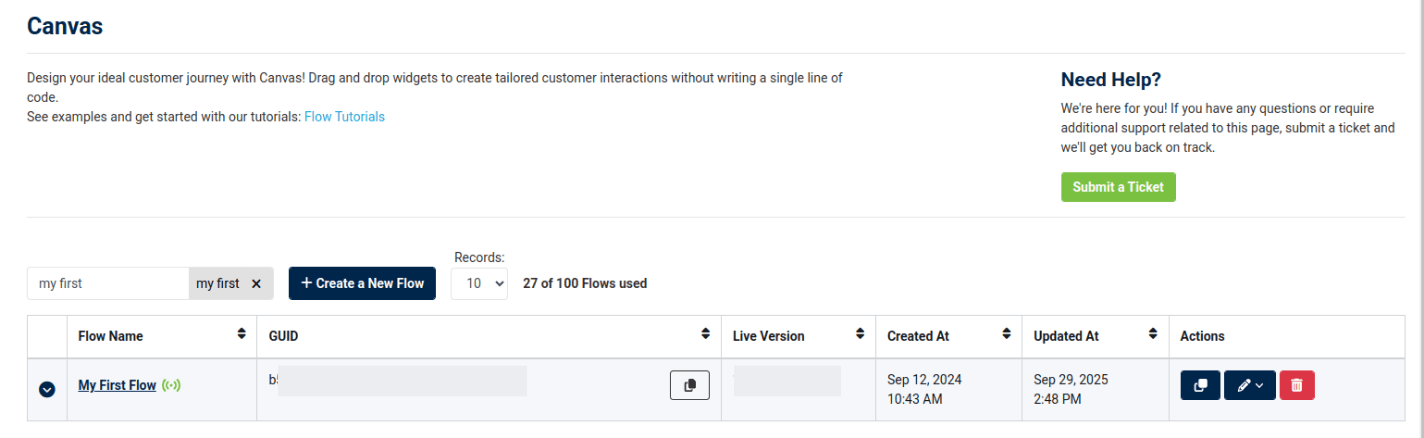
Task: Open the pencil edit dropdown for the flow
Action: [x=1249, y=385]
